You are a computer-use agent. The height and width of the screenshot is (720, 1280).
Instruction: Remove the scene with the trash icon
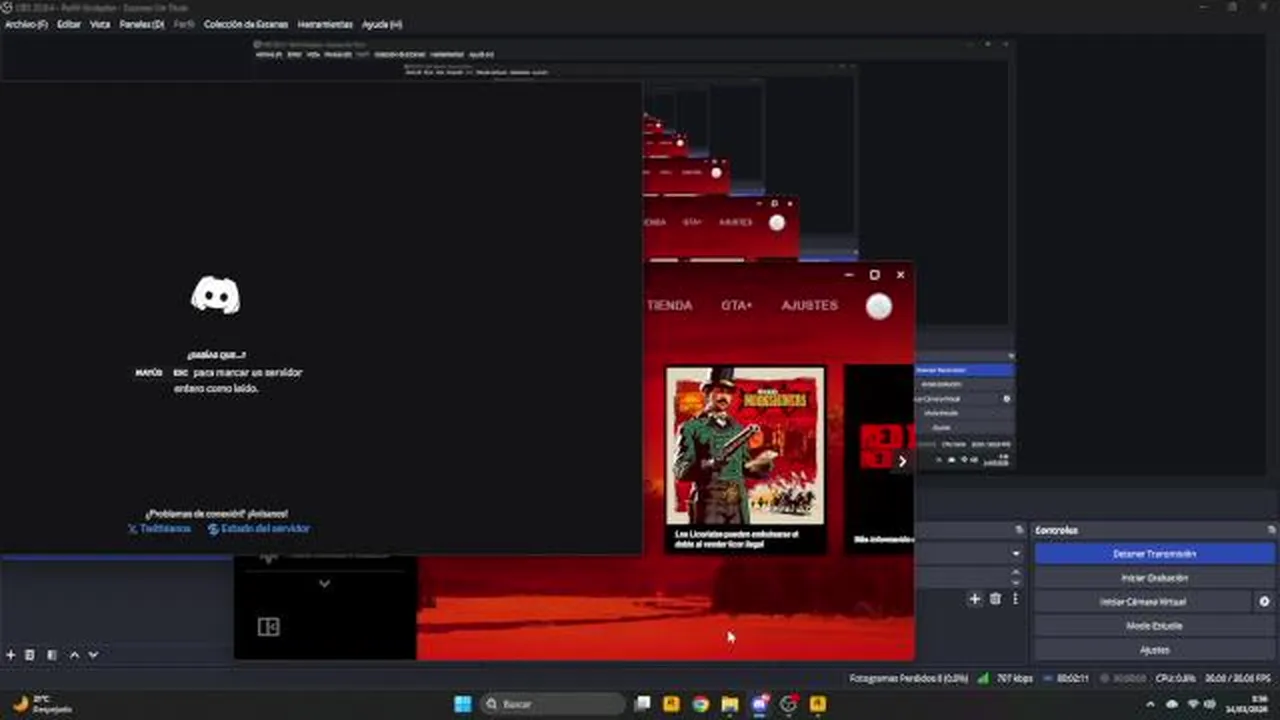30,655
